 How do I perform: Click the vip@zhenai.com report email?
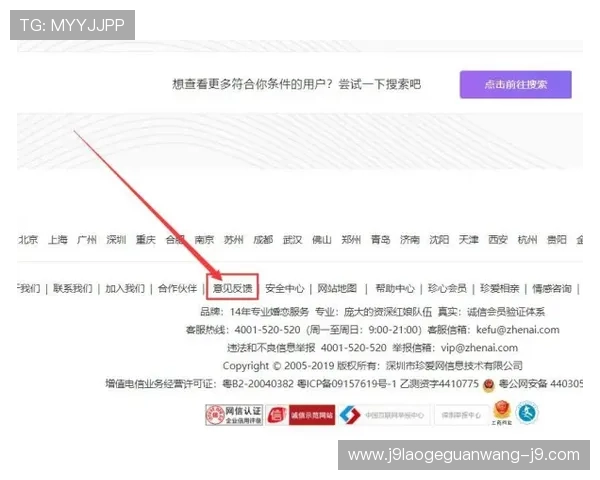click(x=479, y=348)
